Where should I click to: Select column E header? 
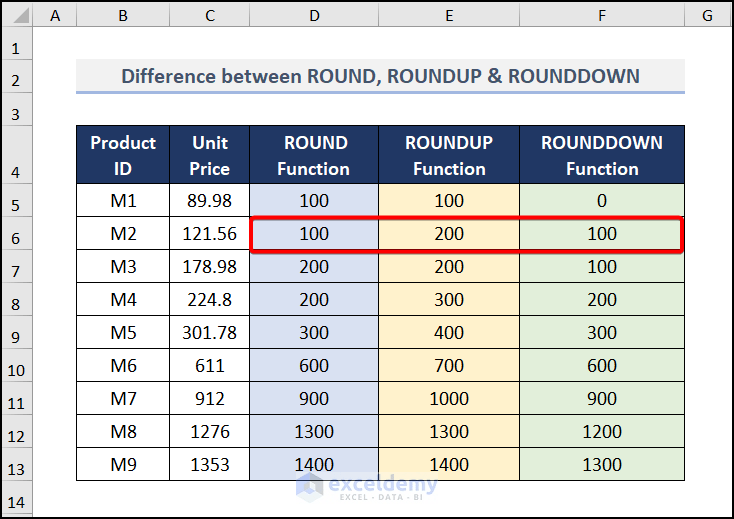point(449,15)
